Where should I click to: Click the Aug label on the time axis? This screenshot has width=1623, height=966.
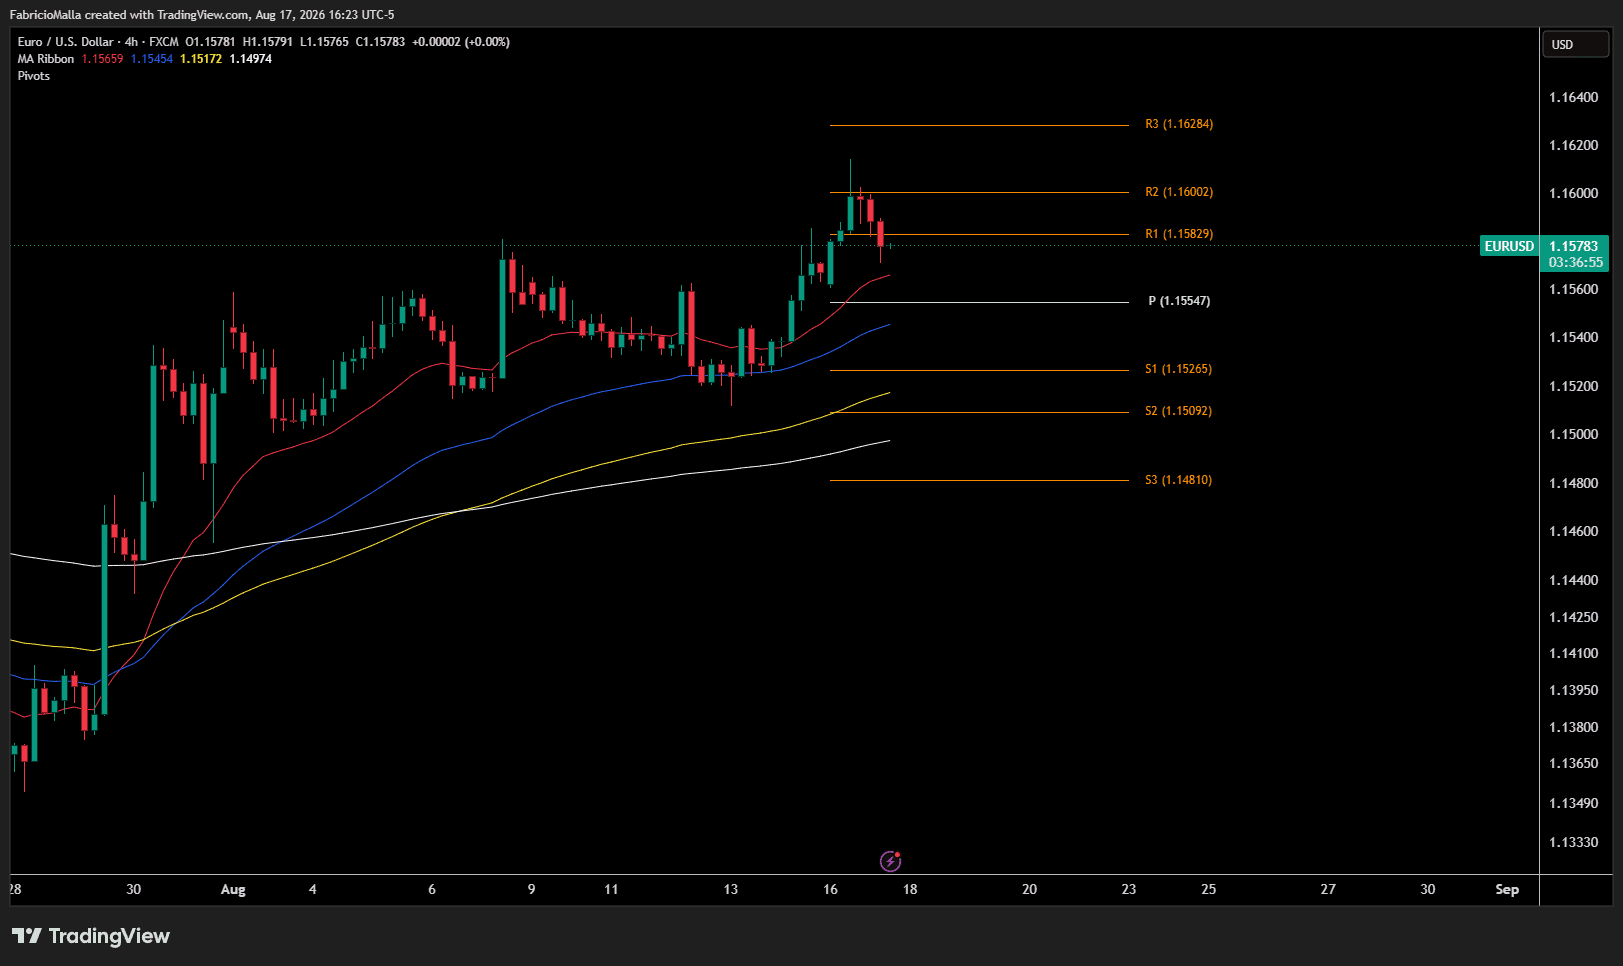point(233,889)
